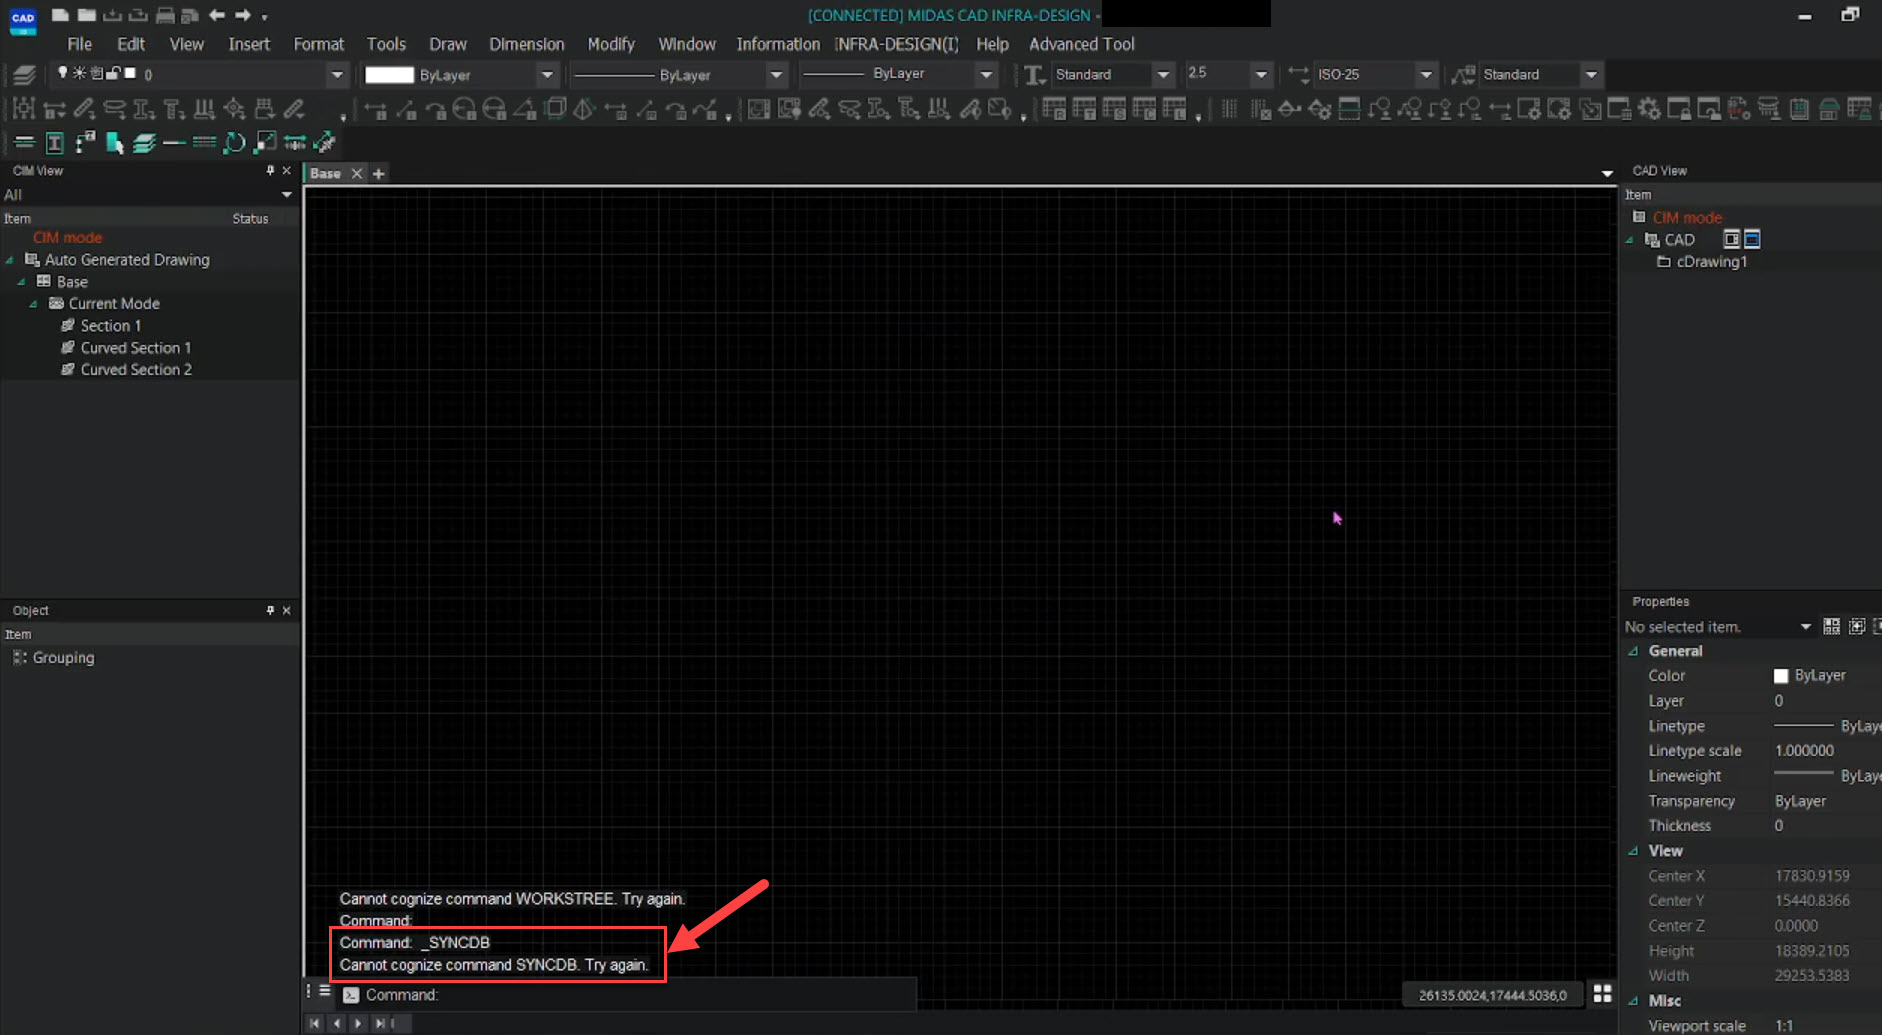The image size is (1882, 1035).
Task: Open the lineweight ByLayer dropdown
Action: tap(986, 74)
